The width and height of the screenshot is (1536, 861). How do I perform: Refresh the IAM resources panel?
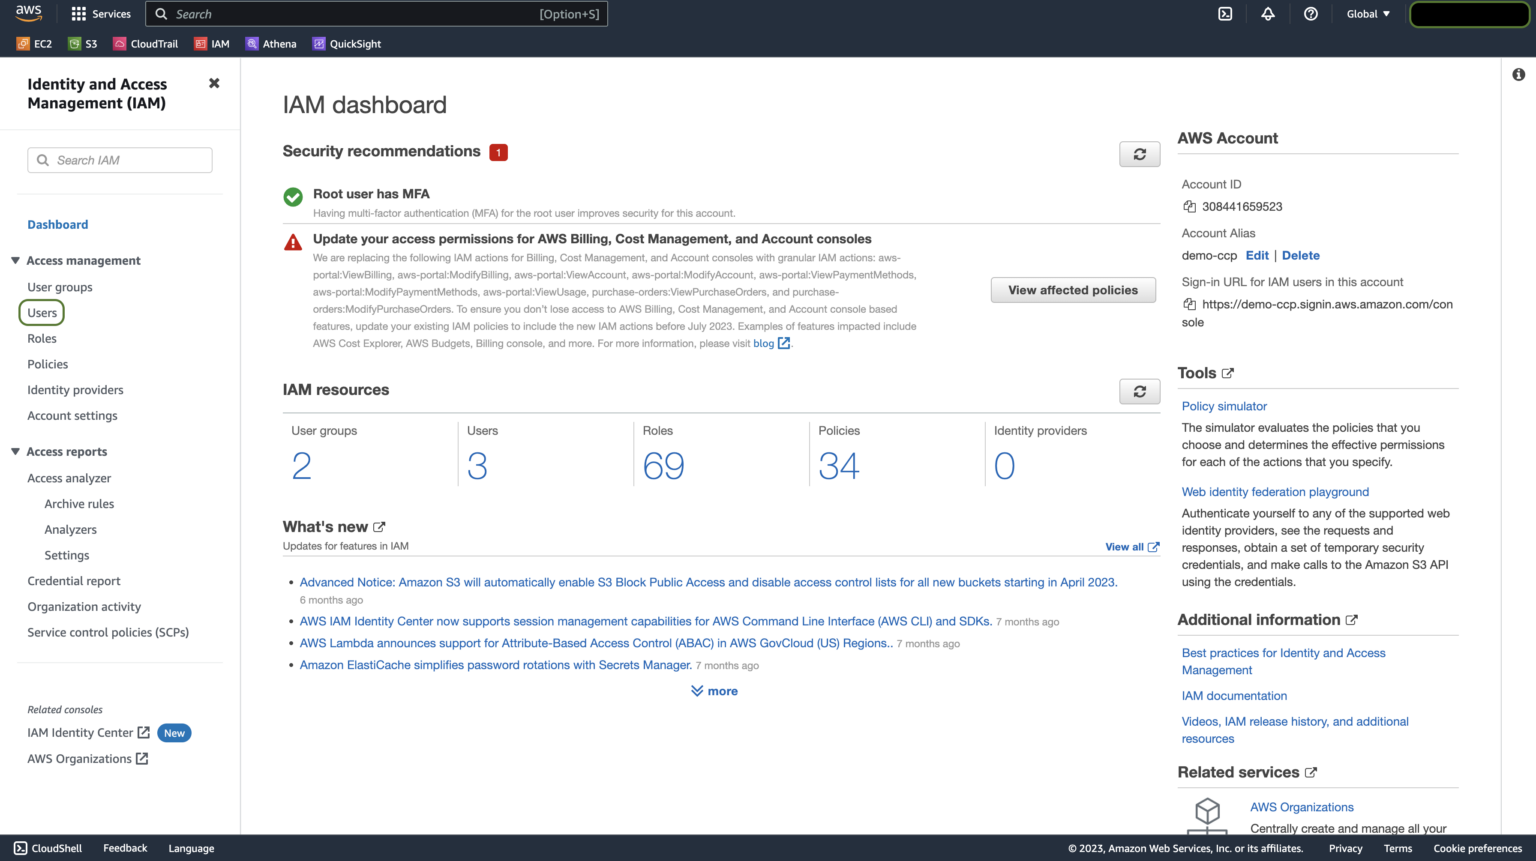1139,391
